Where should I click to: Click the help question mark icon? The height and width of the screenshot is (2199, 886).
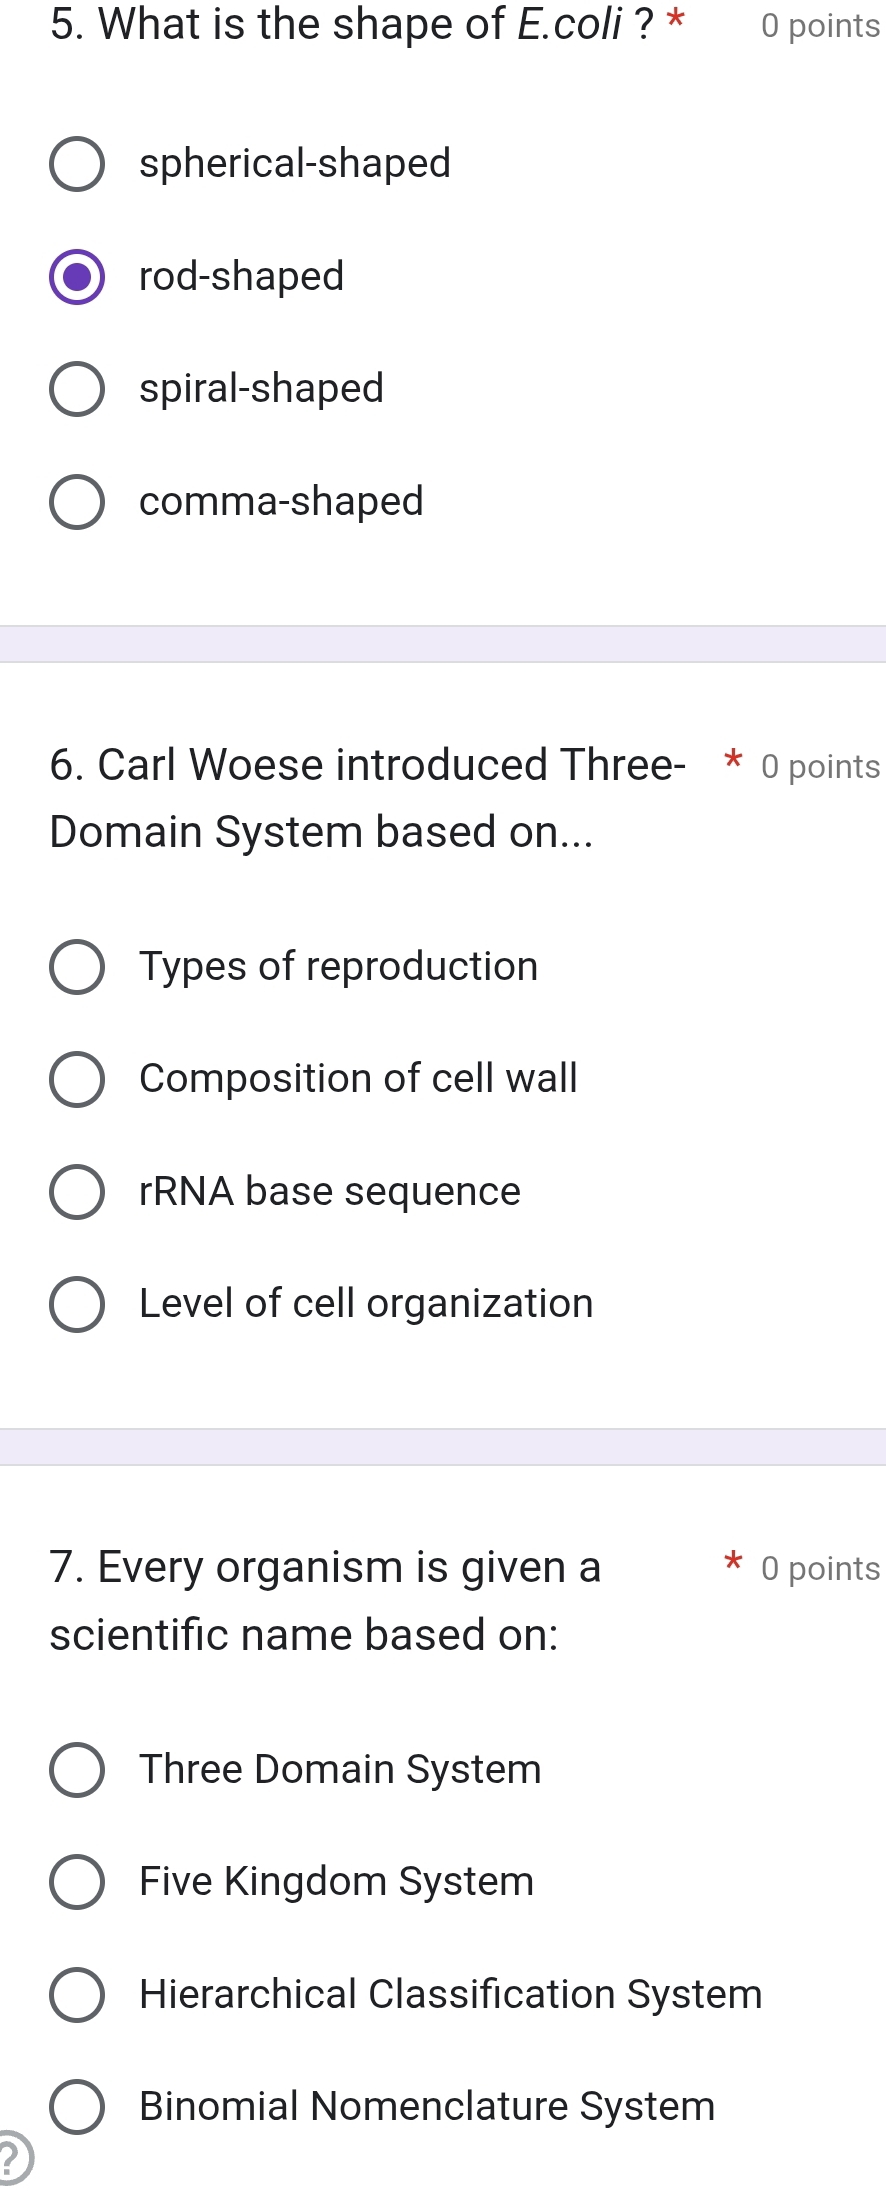point(10,2160)
